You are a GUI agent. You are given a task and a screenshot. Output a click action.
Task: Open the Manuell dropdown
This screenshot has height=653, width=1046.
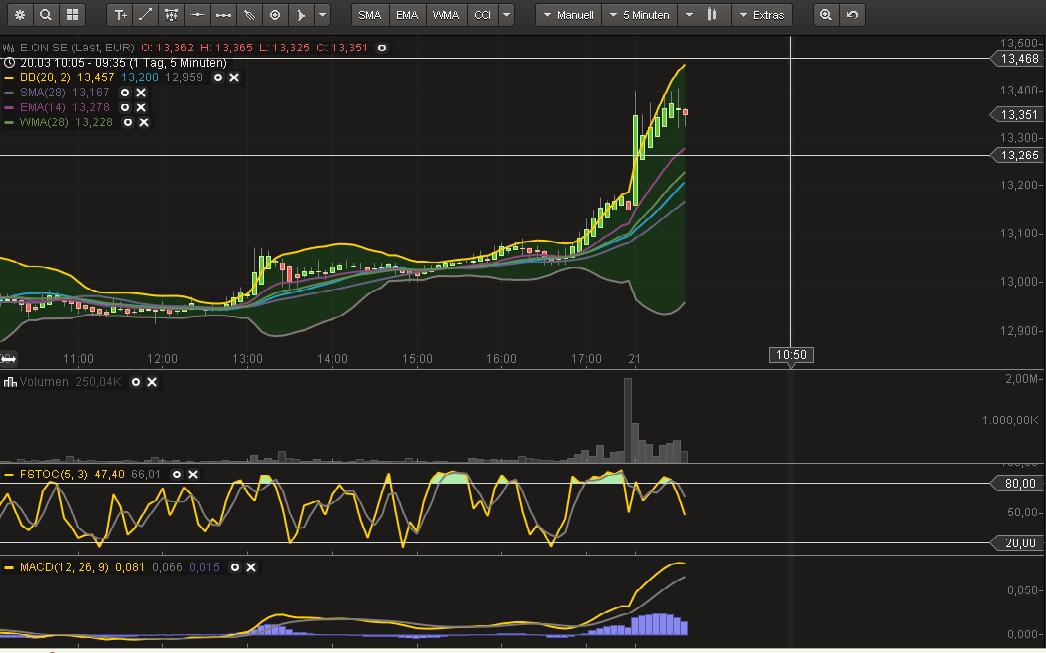[x=568, y=15]
